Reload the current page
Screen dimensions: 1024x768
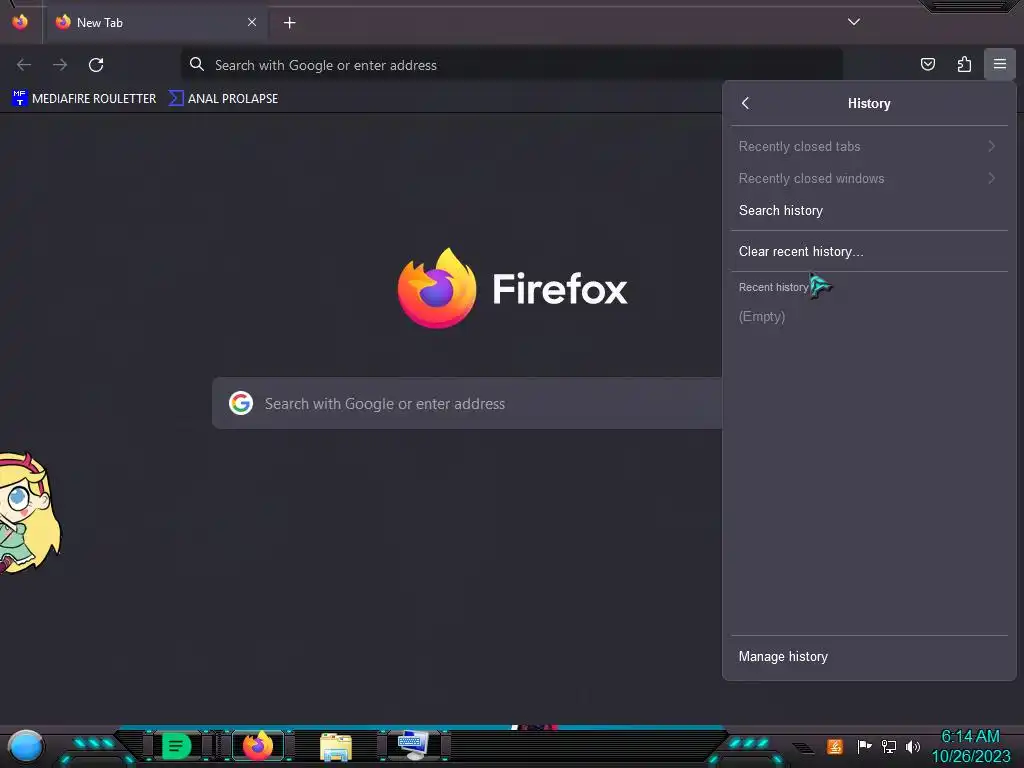pyautogui.click(x=96, y=65)
